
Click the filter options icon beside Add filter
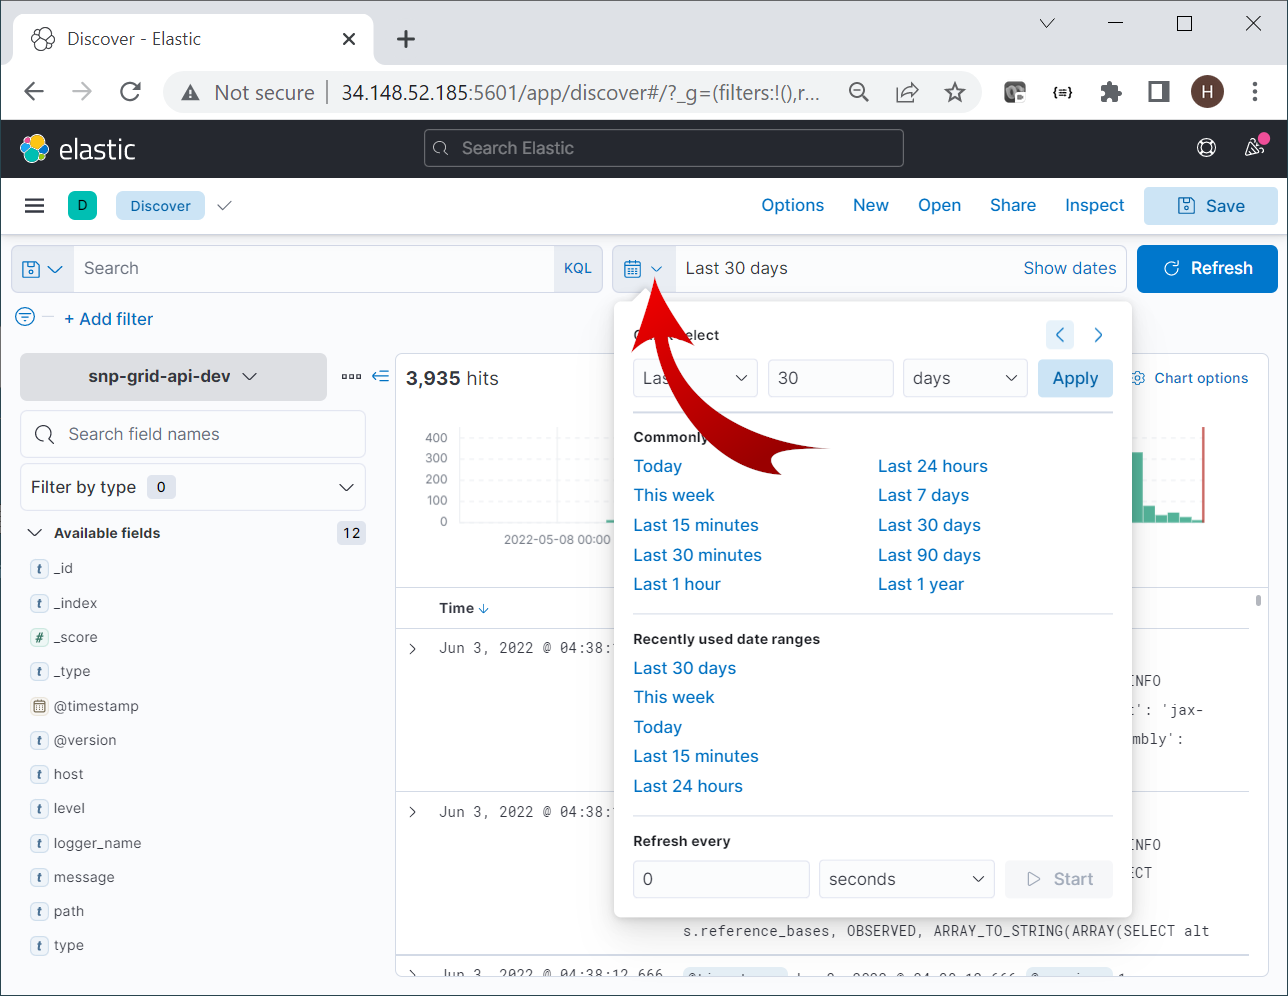[24, 317]
